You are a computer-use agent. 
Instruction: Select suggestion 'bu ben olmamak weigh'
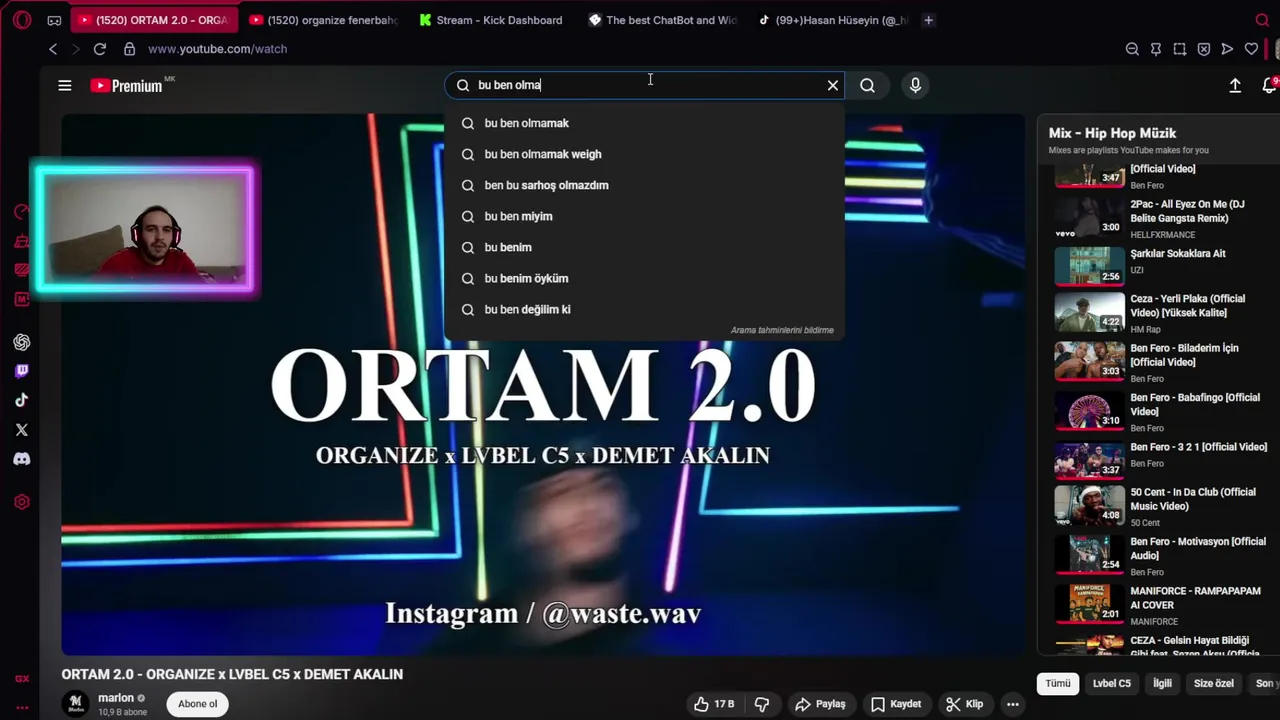(x=644, y=154)
